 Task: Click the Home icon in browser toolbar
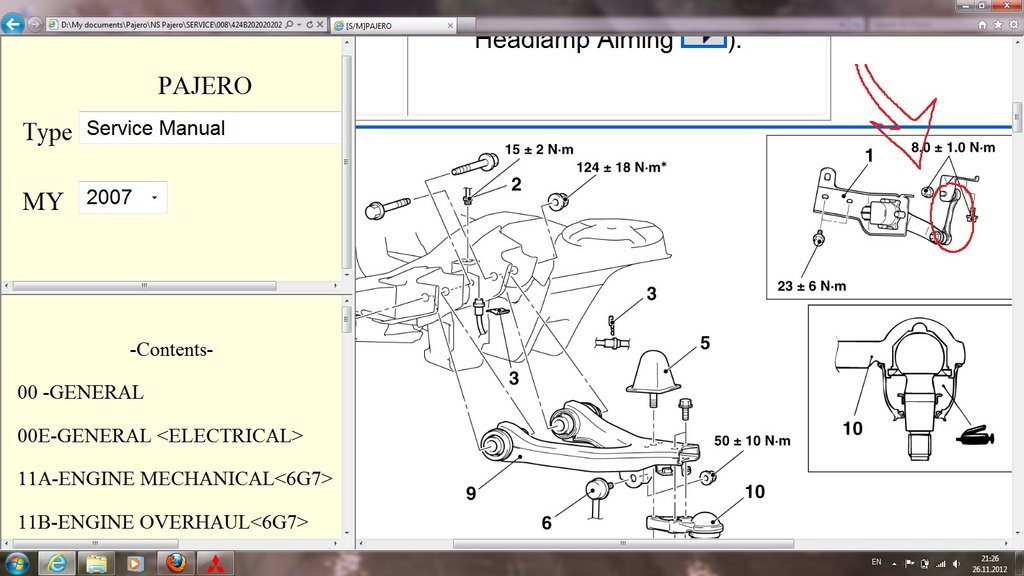pos(982,25)
